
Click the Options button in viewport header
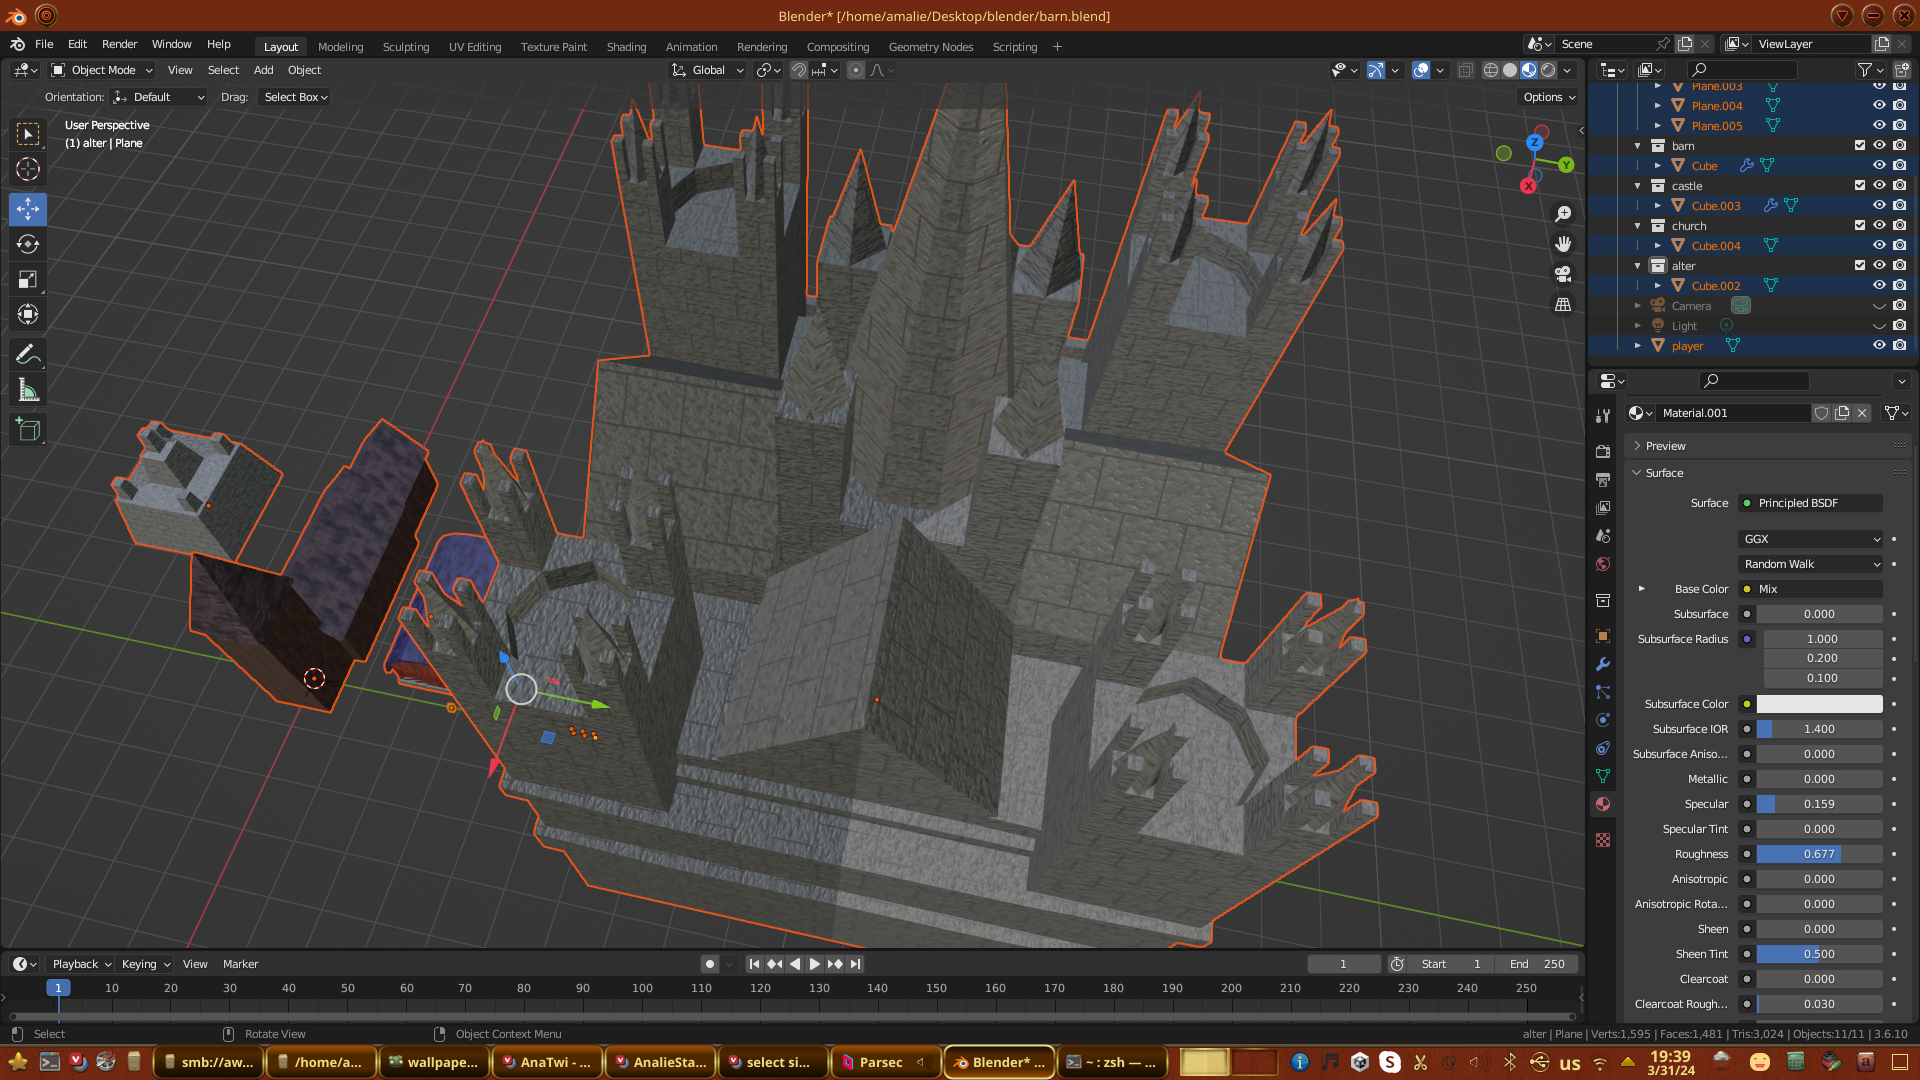click(x=1549, y=97)
